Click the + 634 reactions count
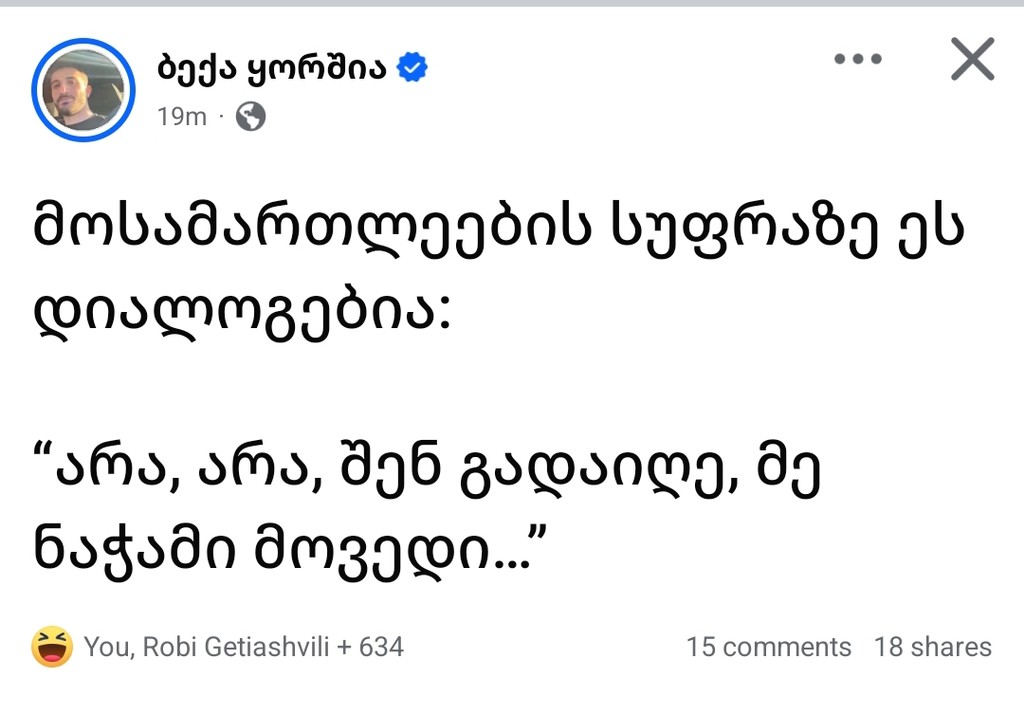This screenshot has height=710, width=1024. [371, 647]
